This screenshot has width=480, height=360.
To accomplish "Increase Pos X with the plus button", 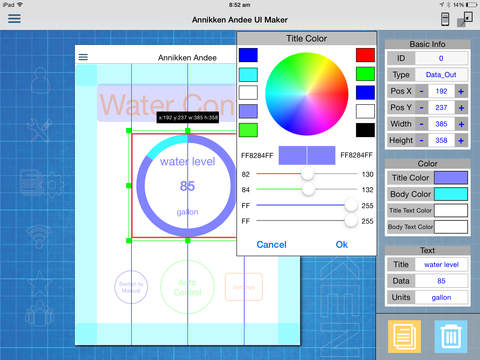I will [x=461, y=91].
